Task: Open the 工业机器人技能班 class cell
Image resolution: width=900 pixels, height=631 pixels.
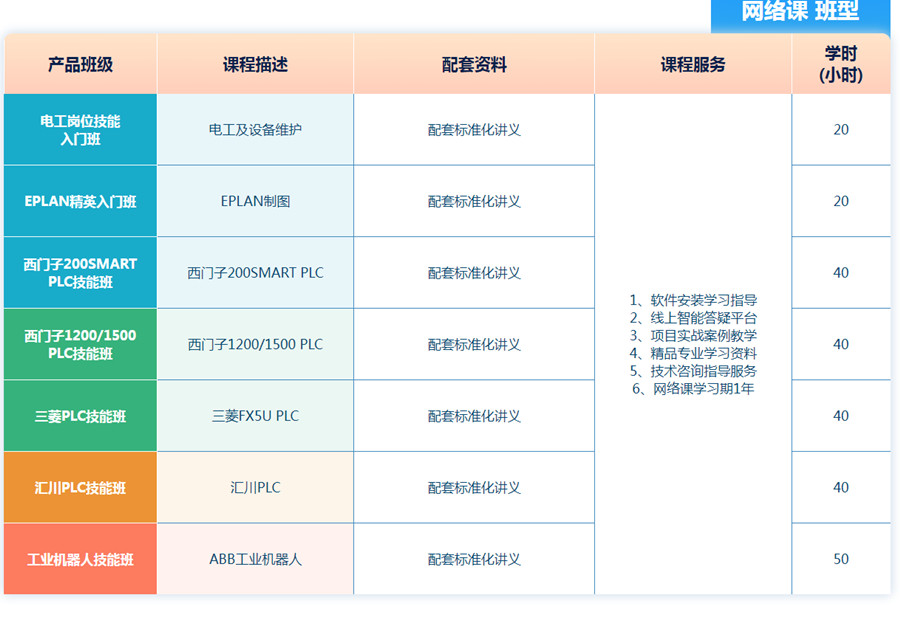Action: point(80,559)
